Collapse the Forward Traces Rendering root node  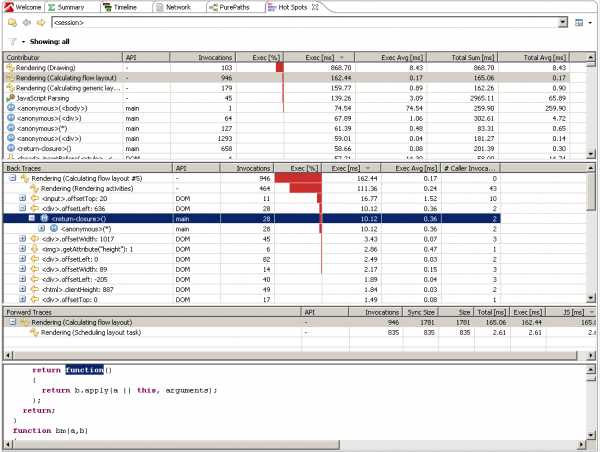10,323
